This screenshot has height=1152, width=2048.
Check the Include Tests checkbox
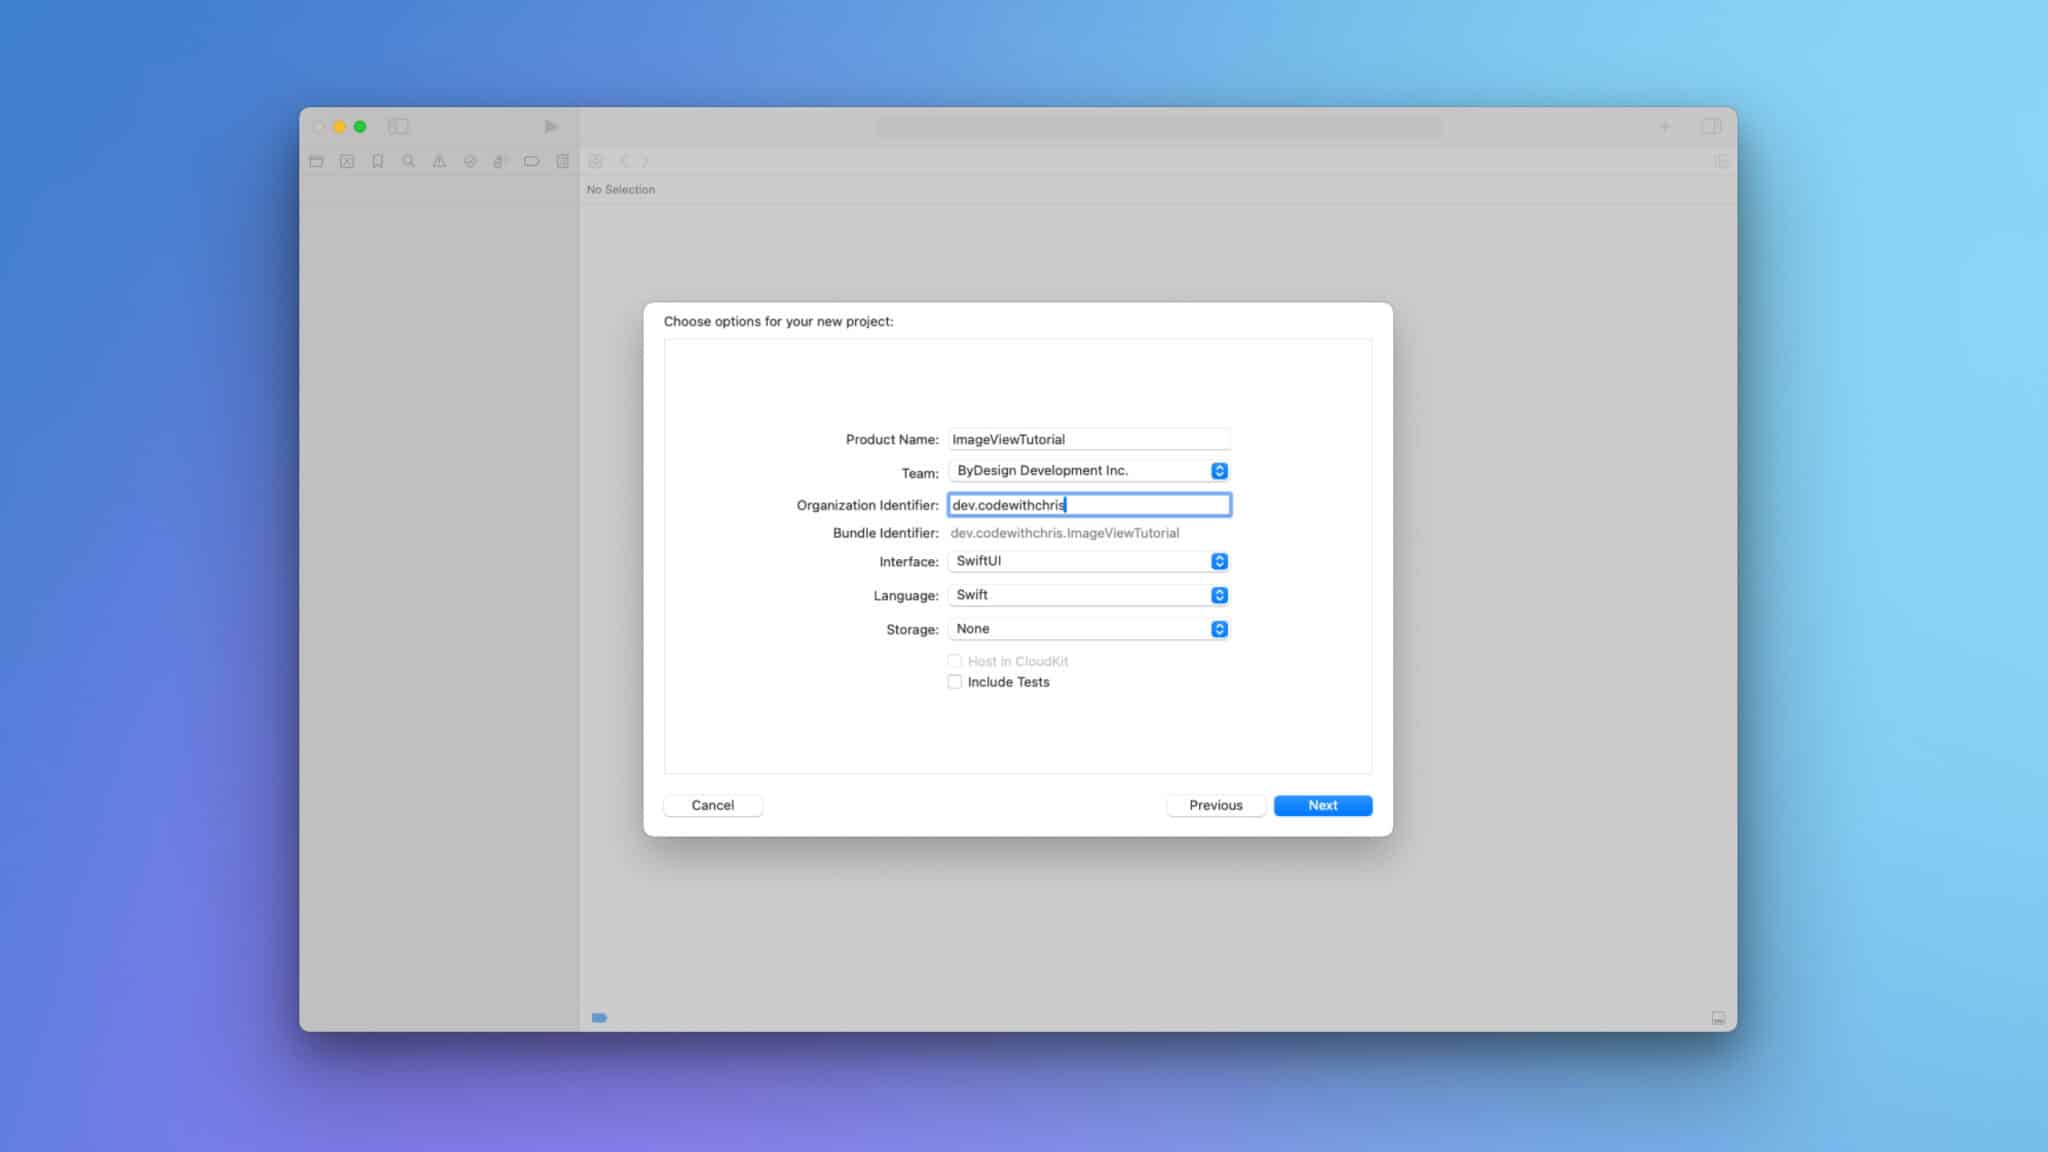954,681
